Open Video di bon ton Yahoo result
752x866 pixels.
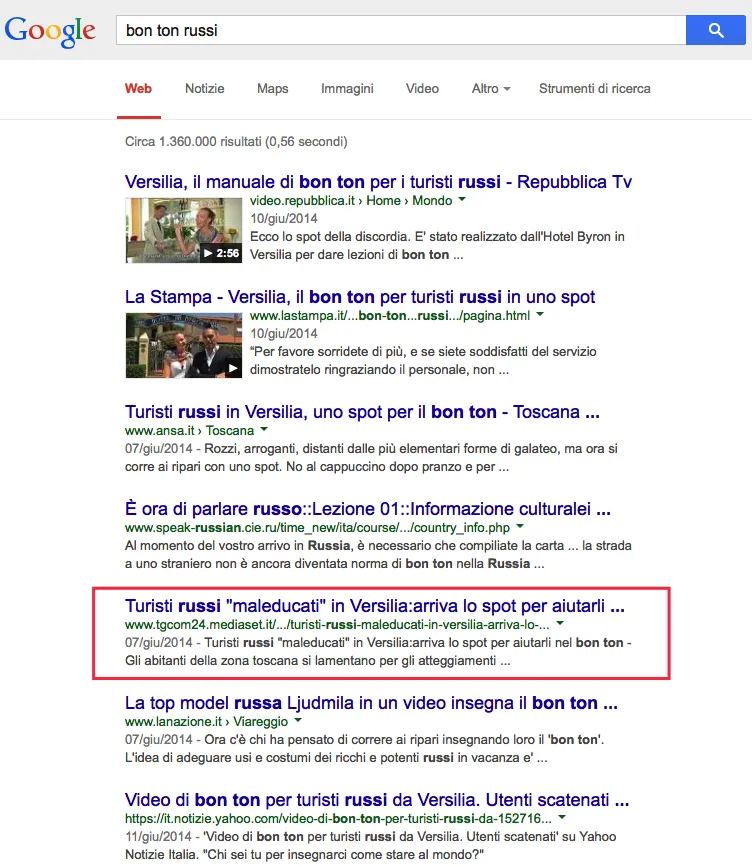377,800
